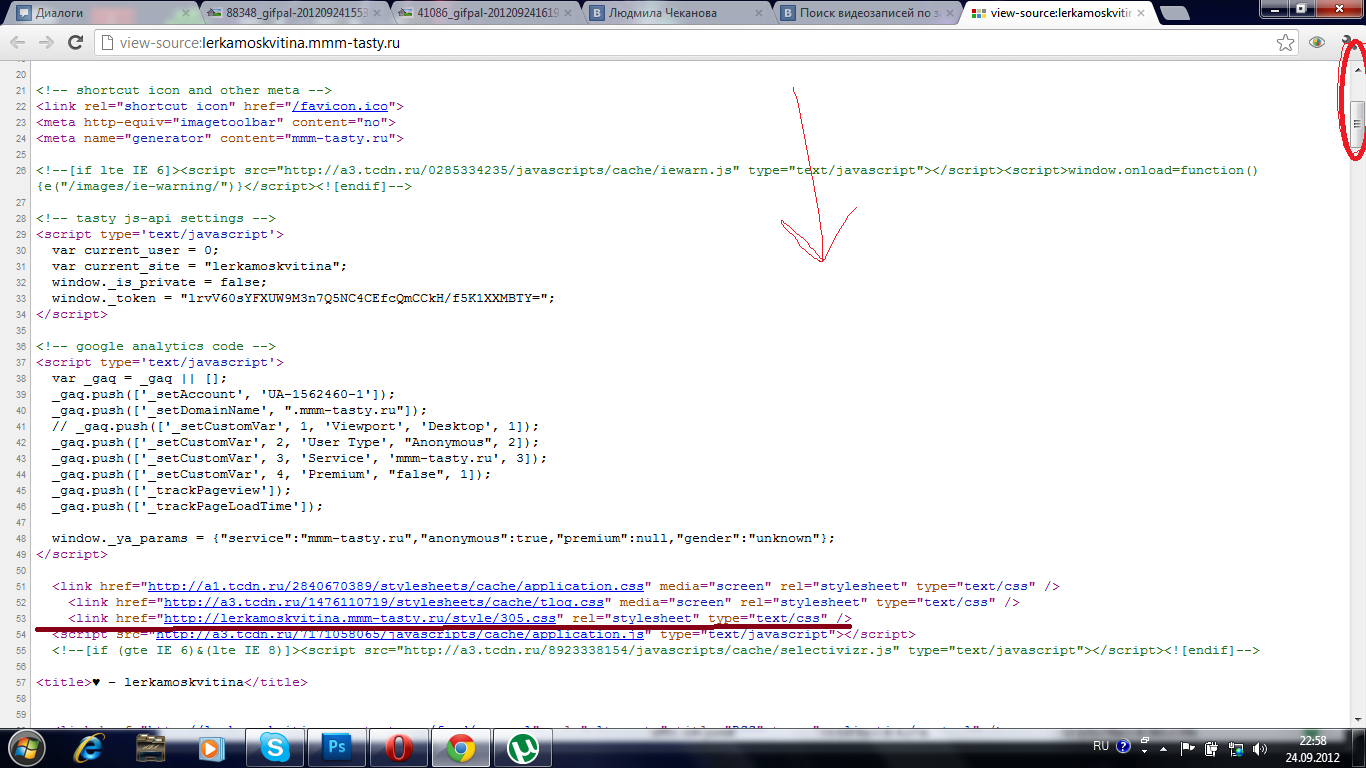The height and width of the screenshot is (768, 1366).
Task: Open the Action Center flag icon
Action: [1189, 748]
